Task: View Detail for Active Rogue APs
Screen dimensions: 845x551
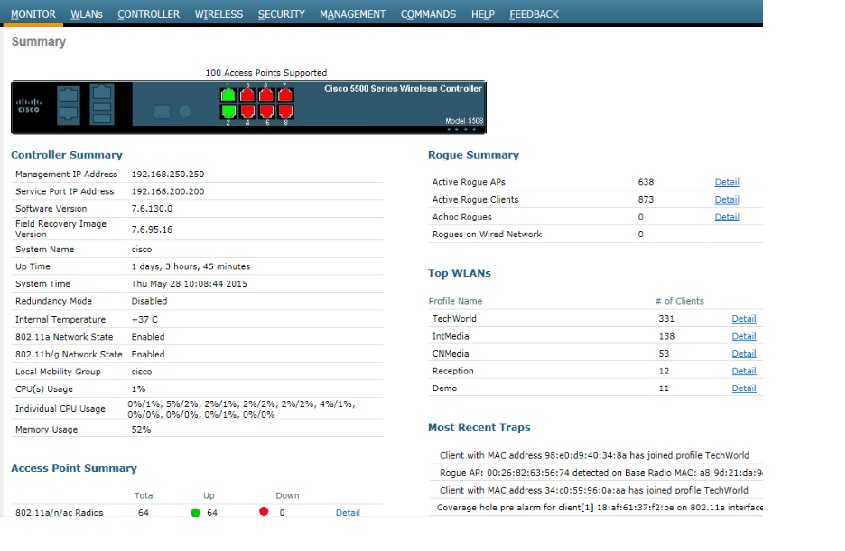Action: coord(727,182)
